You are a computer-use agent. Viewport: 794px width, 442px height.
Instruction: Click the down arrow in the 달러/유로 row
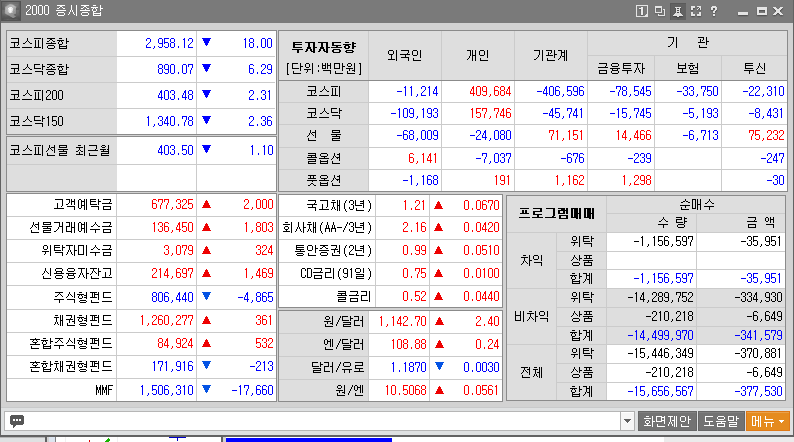pos(439,367)
